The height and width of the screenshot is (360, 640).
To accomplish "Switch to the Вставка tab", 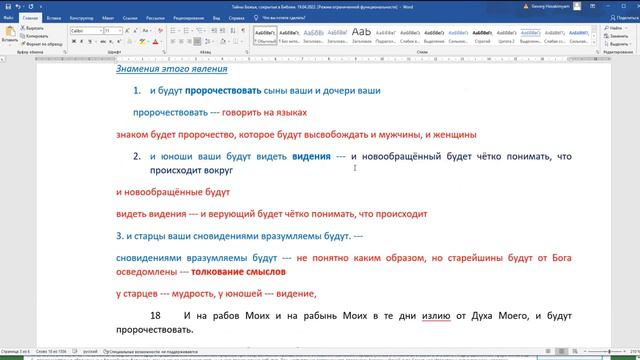I will click(x=54, y=18).
